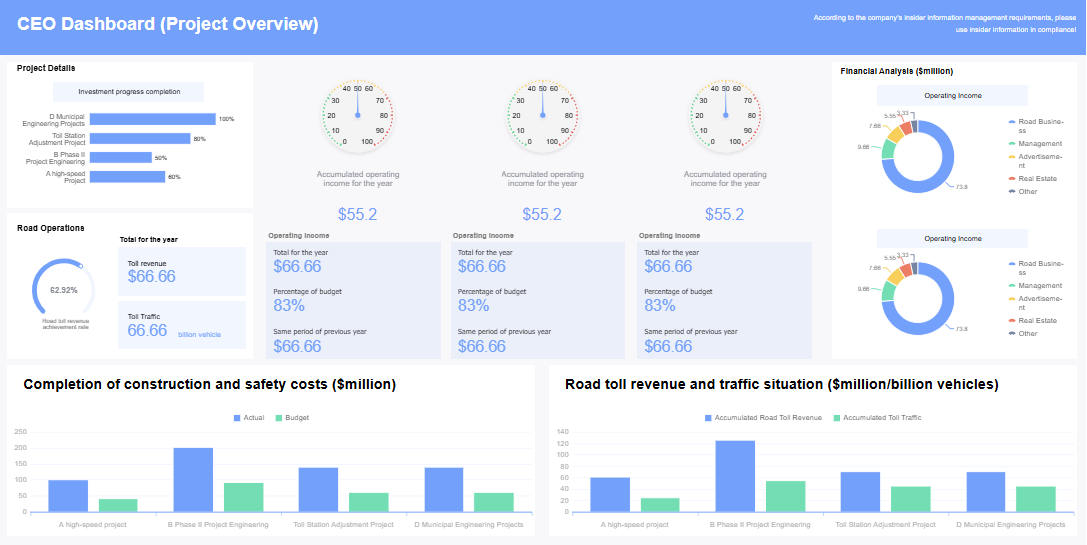
Task: Toggle Other legend in upper Operating Income donut
Action: pyautogui.click(x=1023, y=191)
